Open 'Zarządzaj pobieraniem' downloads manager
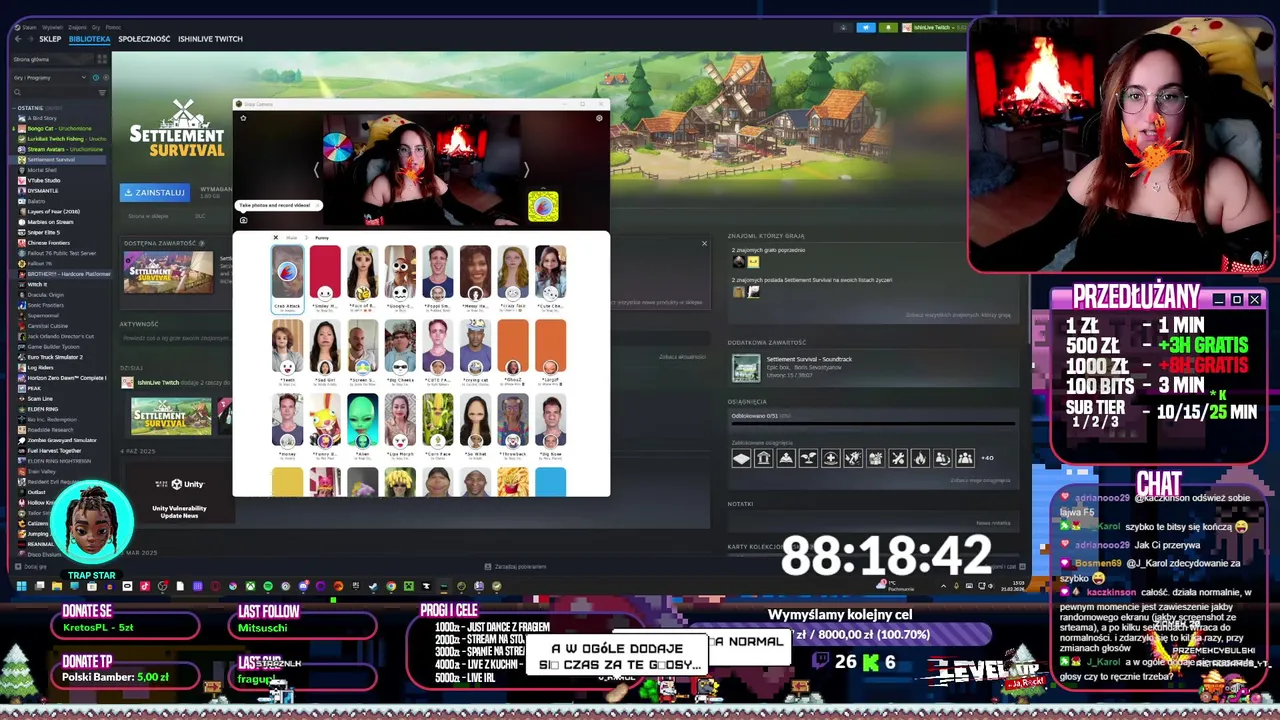1280x720 pixels. (x=516, y=567)
